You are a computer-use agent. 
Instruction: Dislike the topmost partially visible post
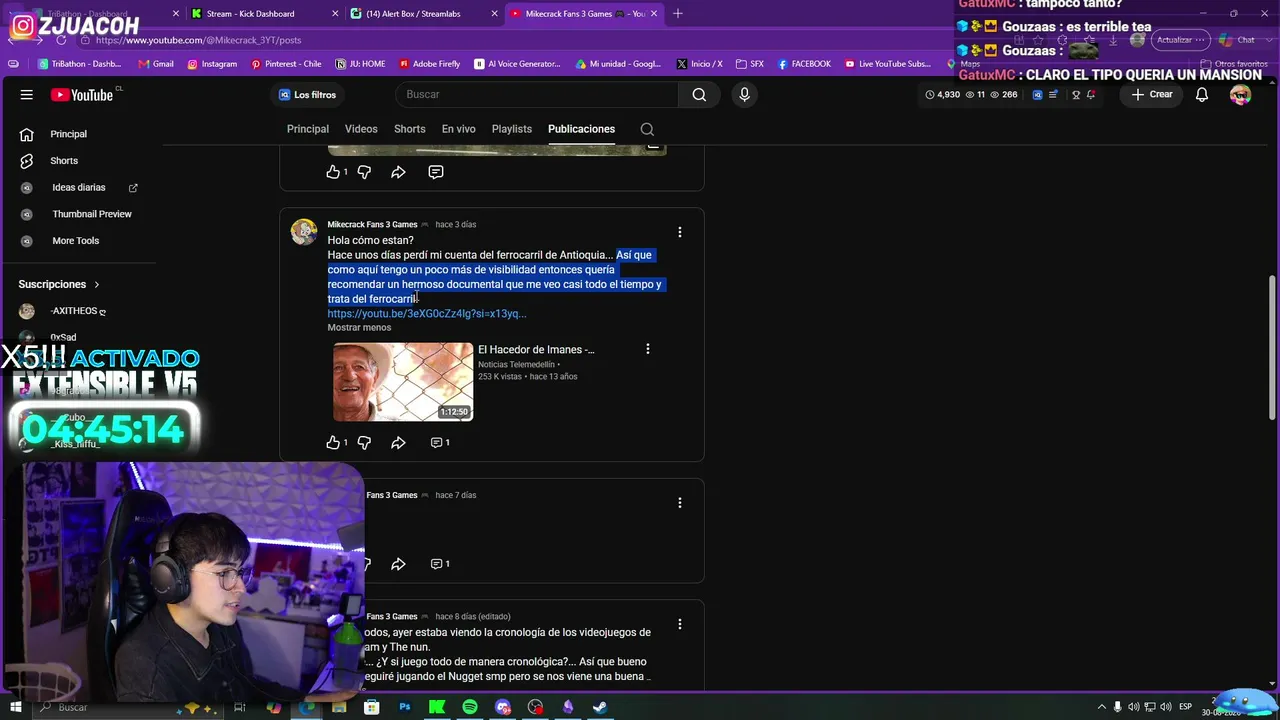point(364,172)
